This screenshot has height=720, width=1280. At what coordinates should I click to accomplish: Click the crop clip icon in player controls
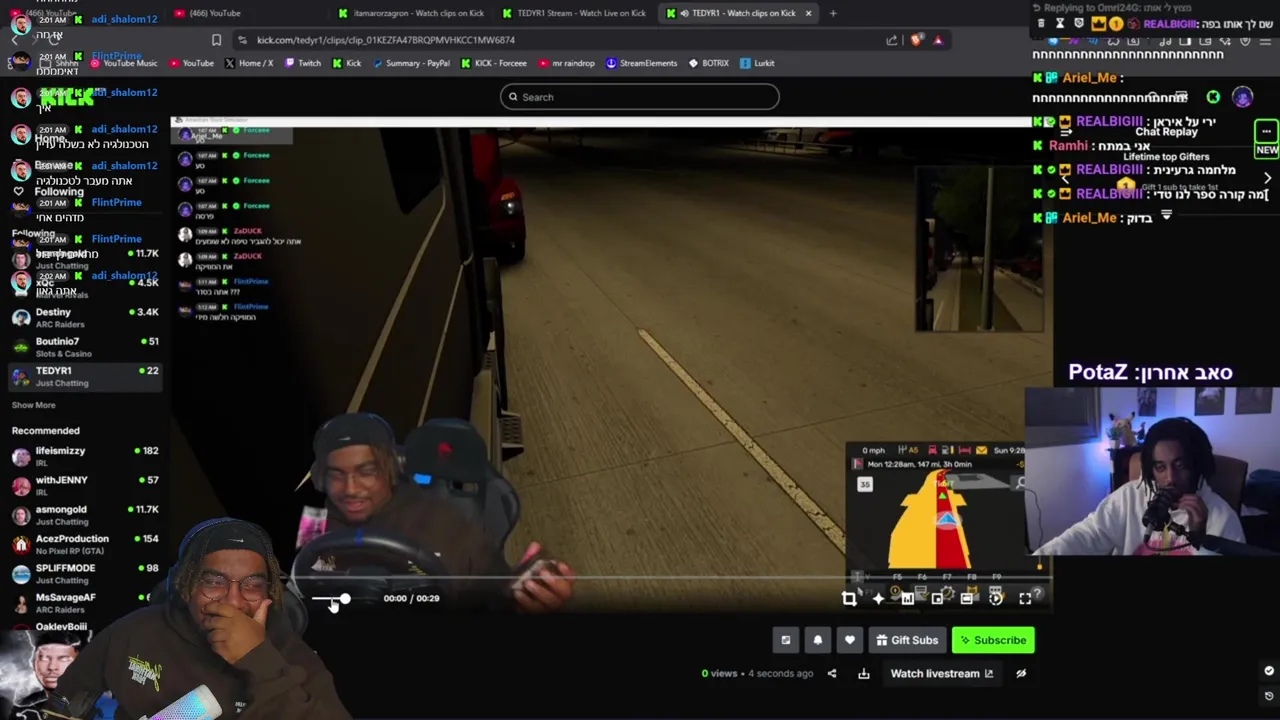[x=849, y=598]
